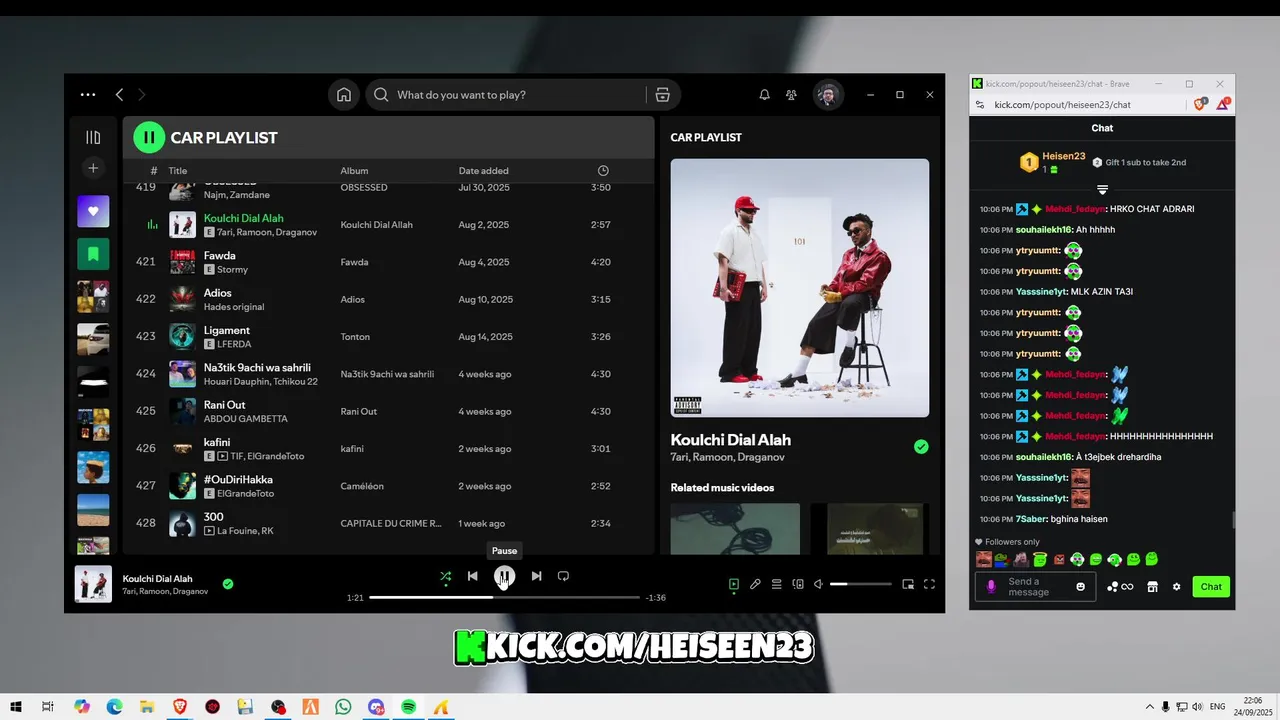Image resolution: width=1280 pixels, height=720 pixels.
Task: Open Connect to a device
Action: [798, 584]
